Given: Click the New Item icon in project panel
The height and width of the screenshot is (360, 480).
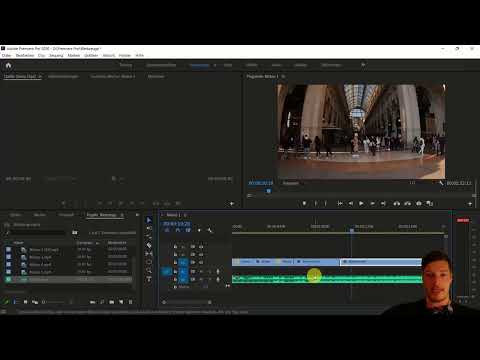Looking at the screenshot, I should (121, 302).
